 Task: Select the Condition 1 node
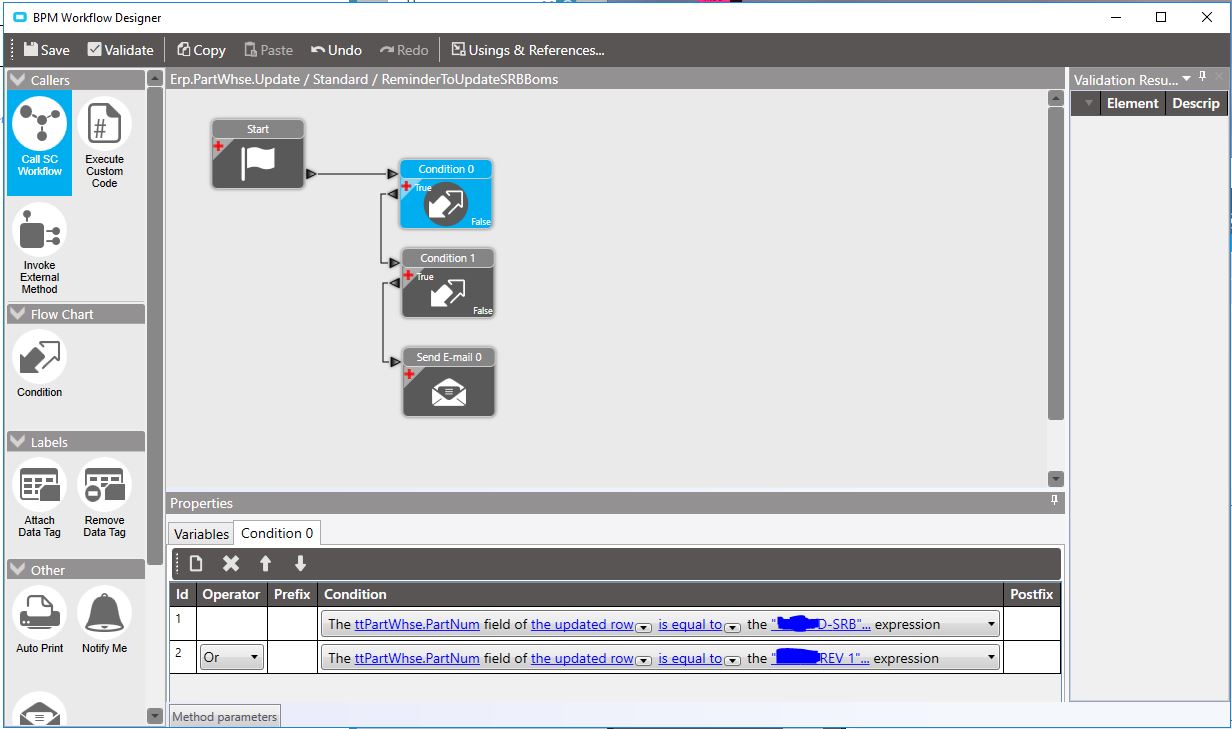pyautogui.click(x=448, y=283)
